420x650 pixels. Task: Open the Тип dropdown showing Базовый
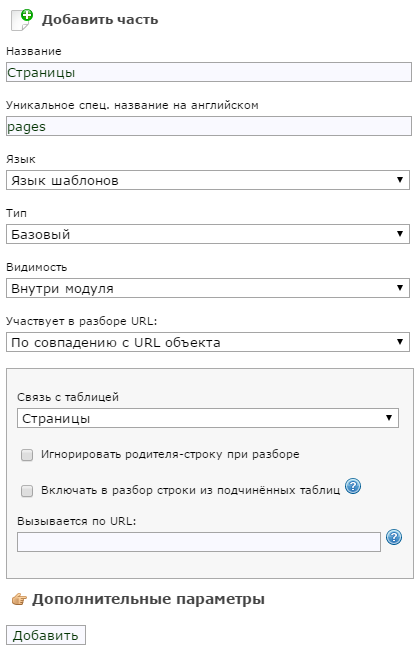[208, 234]
